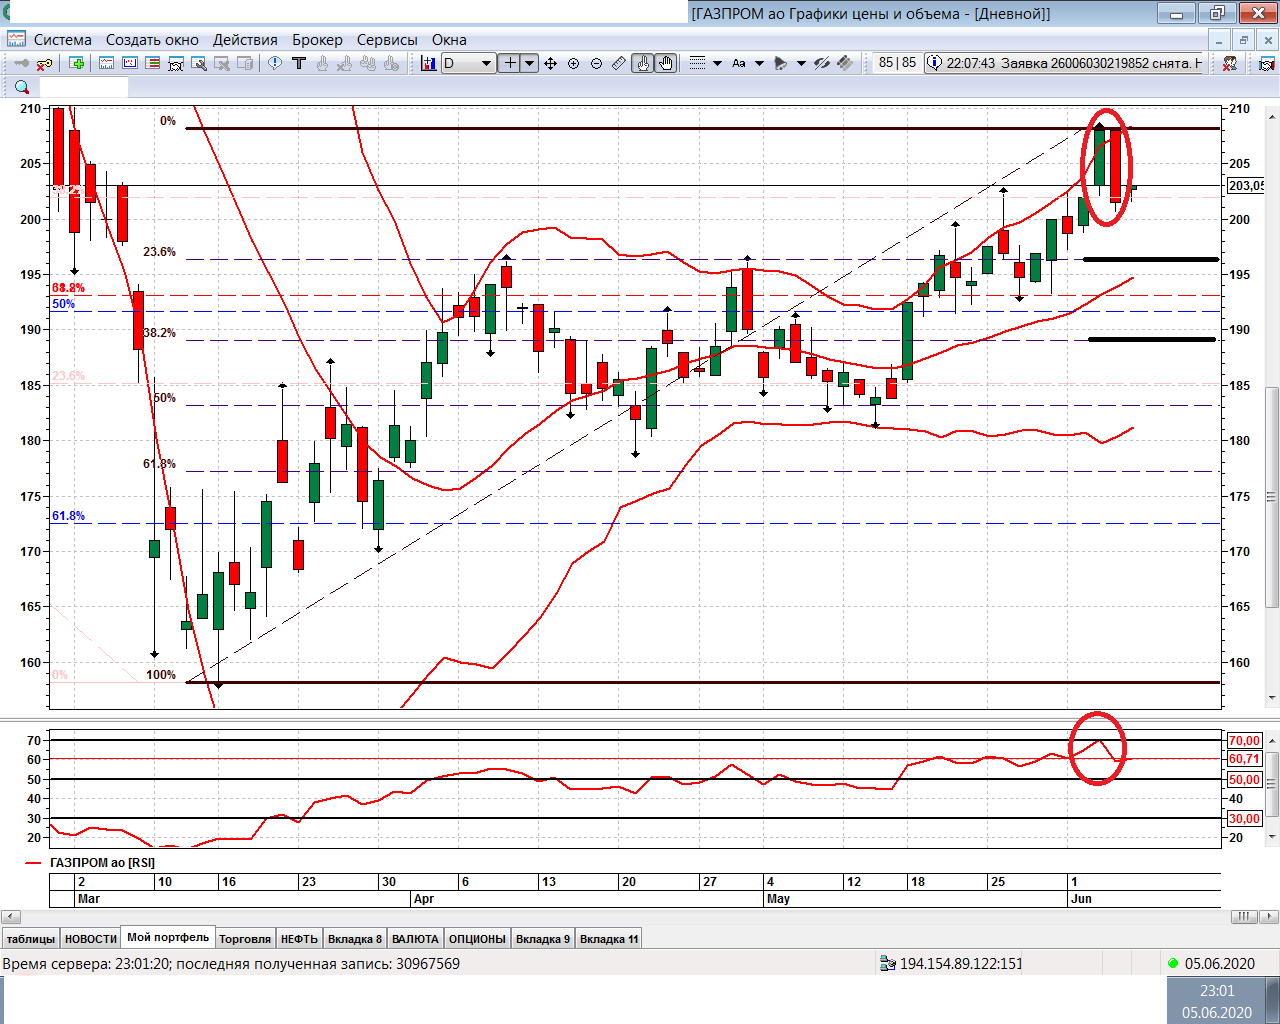Click the ГАЗПРОМ ао [RSI] legend label
The width and height of the screenshot is (1280, 1024).
102,862
